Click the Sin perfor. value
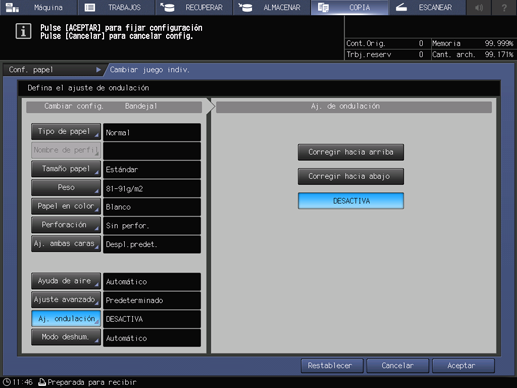 click(152, 226)
